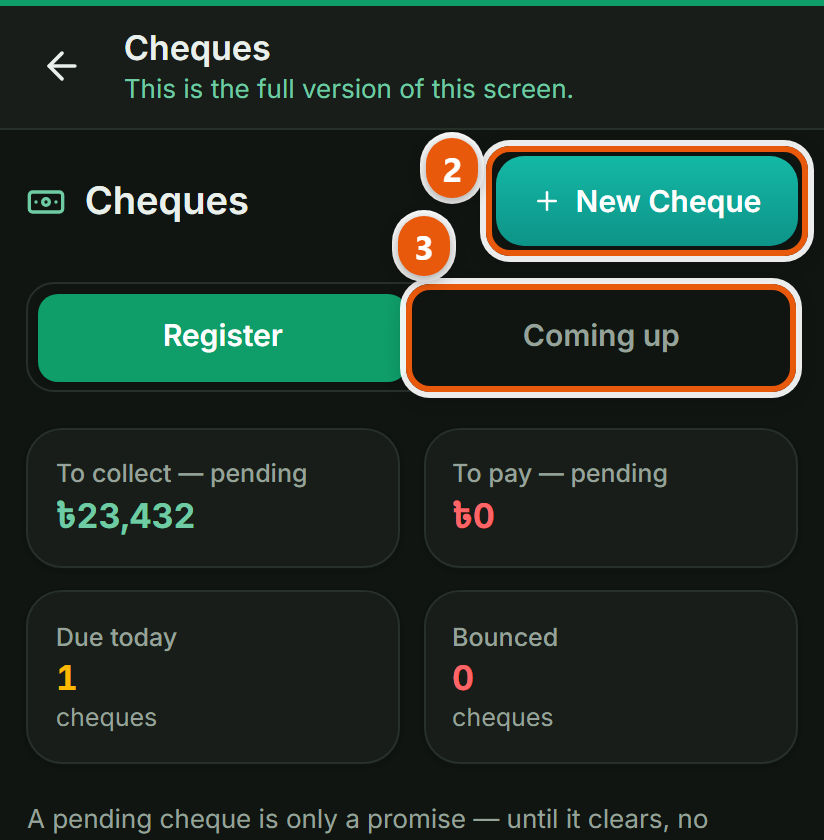The width and height of the screenshot is (824, 840).
Task: Click the Cheques header title
Action: (197, 49)
